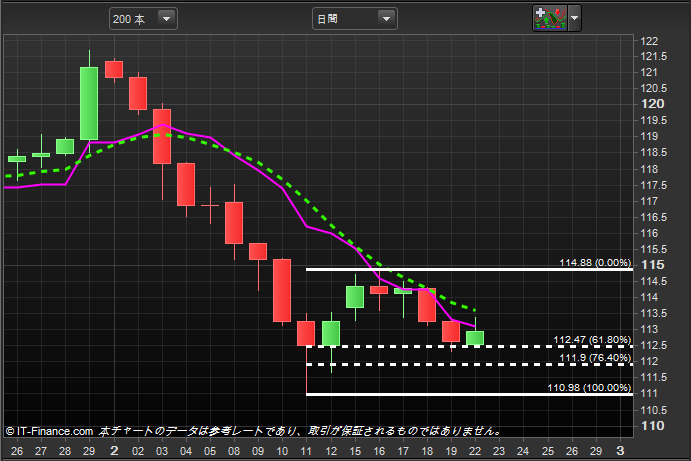Click the 115 price axis label
691x461 pixels.
[x=653, y=265]
